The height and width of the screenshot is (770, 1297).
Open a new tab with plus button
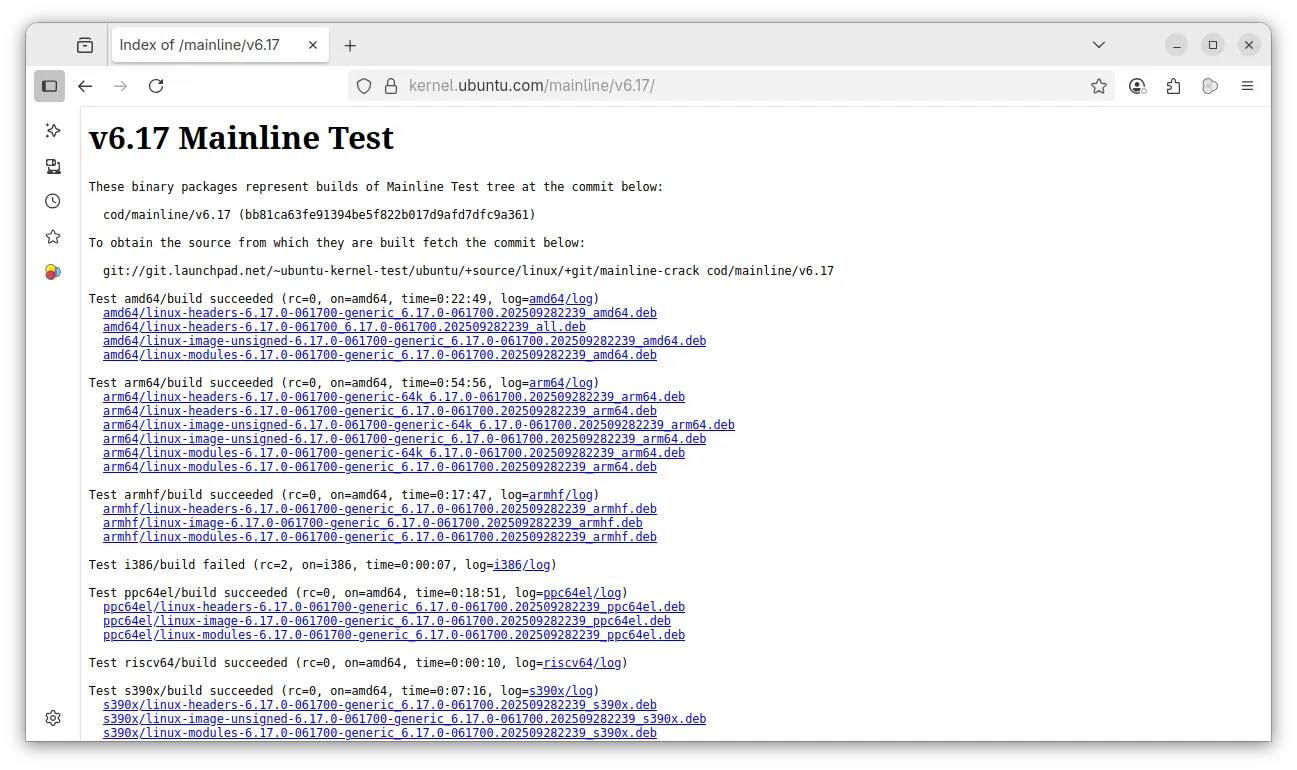click(350, 45)
